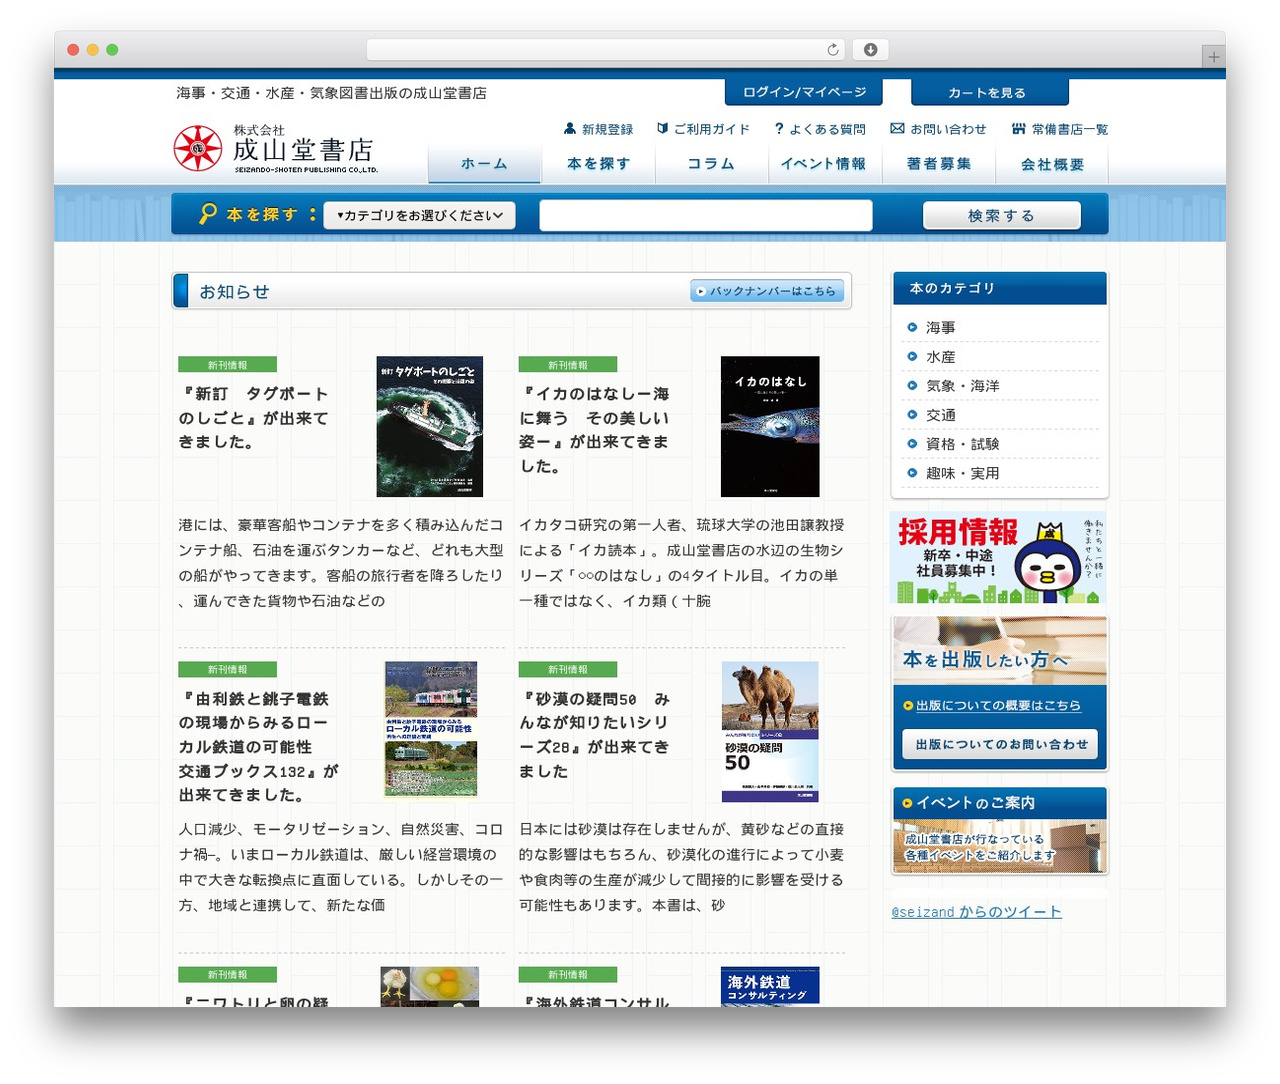This screenshot has height=1084, width=1280.
Task: Open a new browser tab with plus
Action: (x=1213, y=57)
